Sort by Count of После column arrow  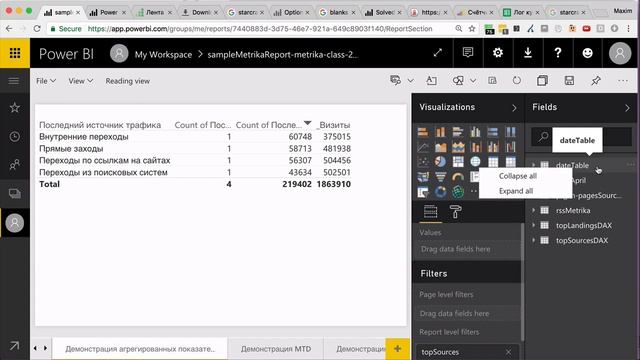(x=308, y=122)
